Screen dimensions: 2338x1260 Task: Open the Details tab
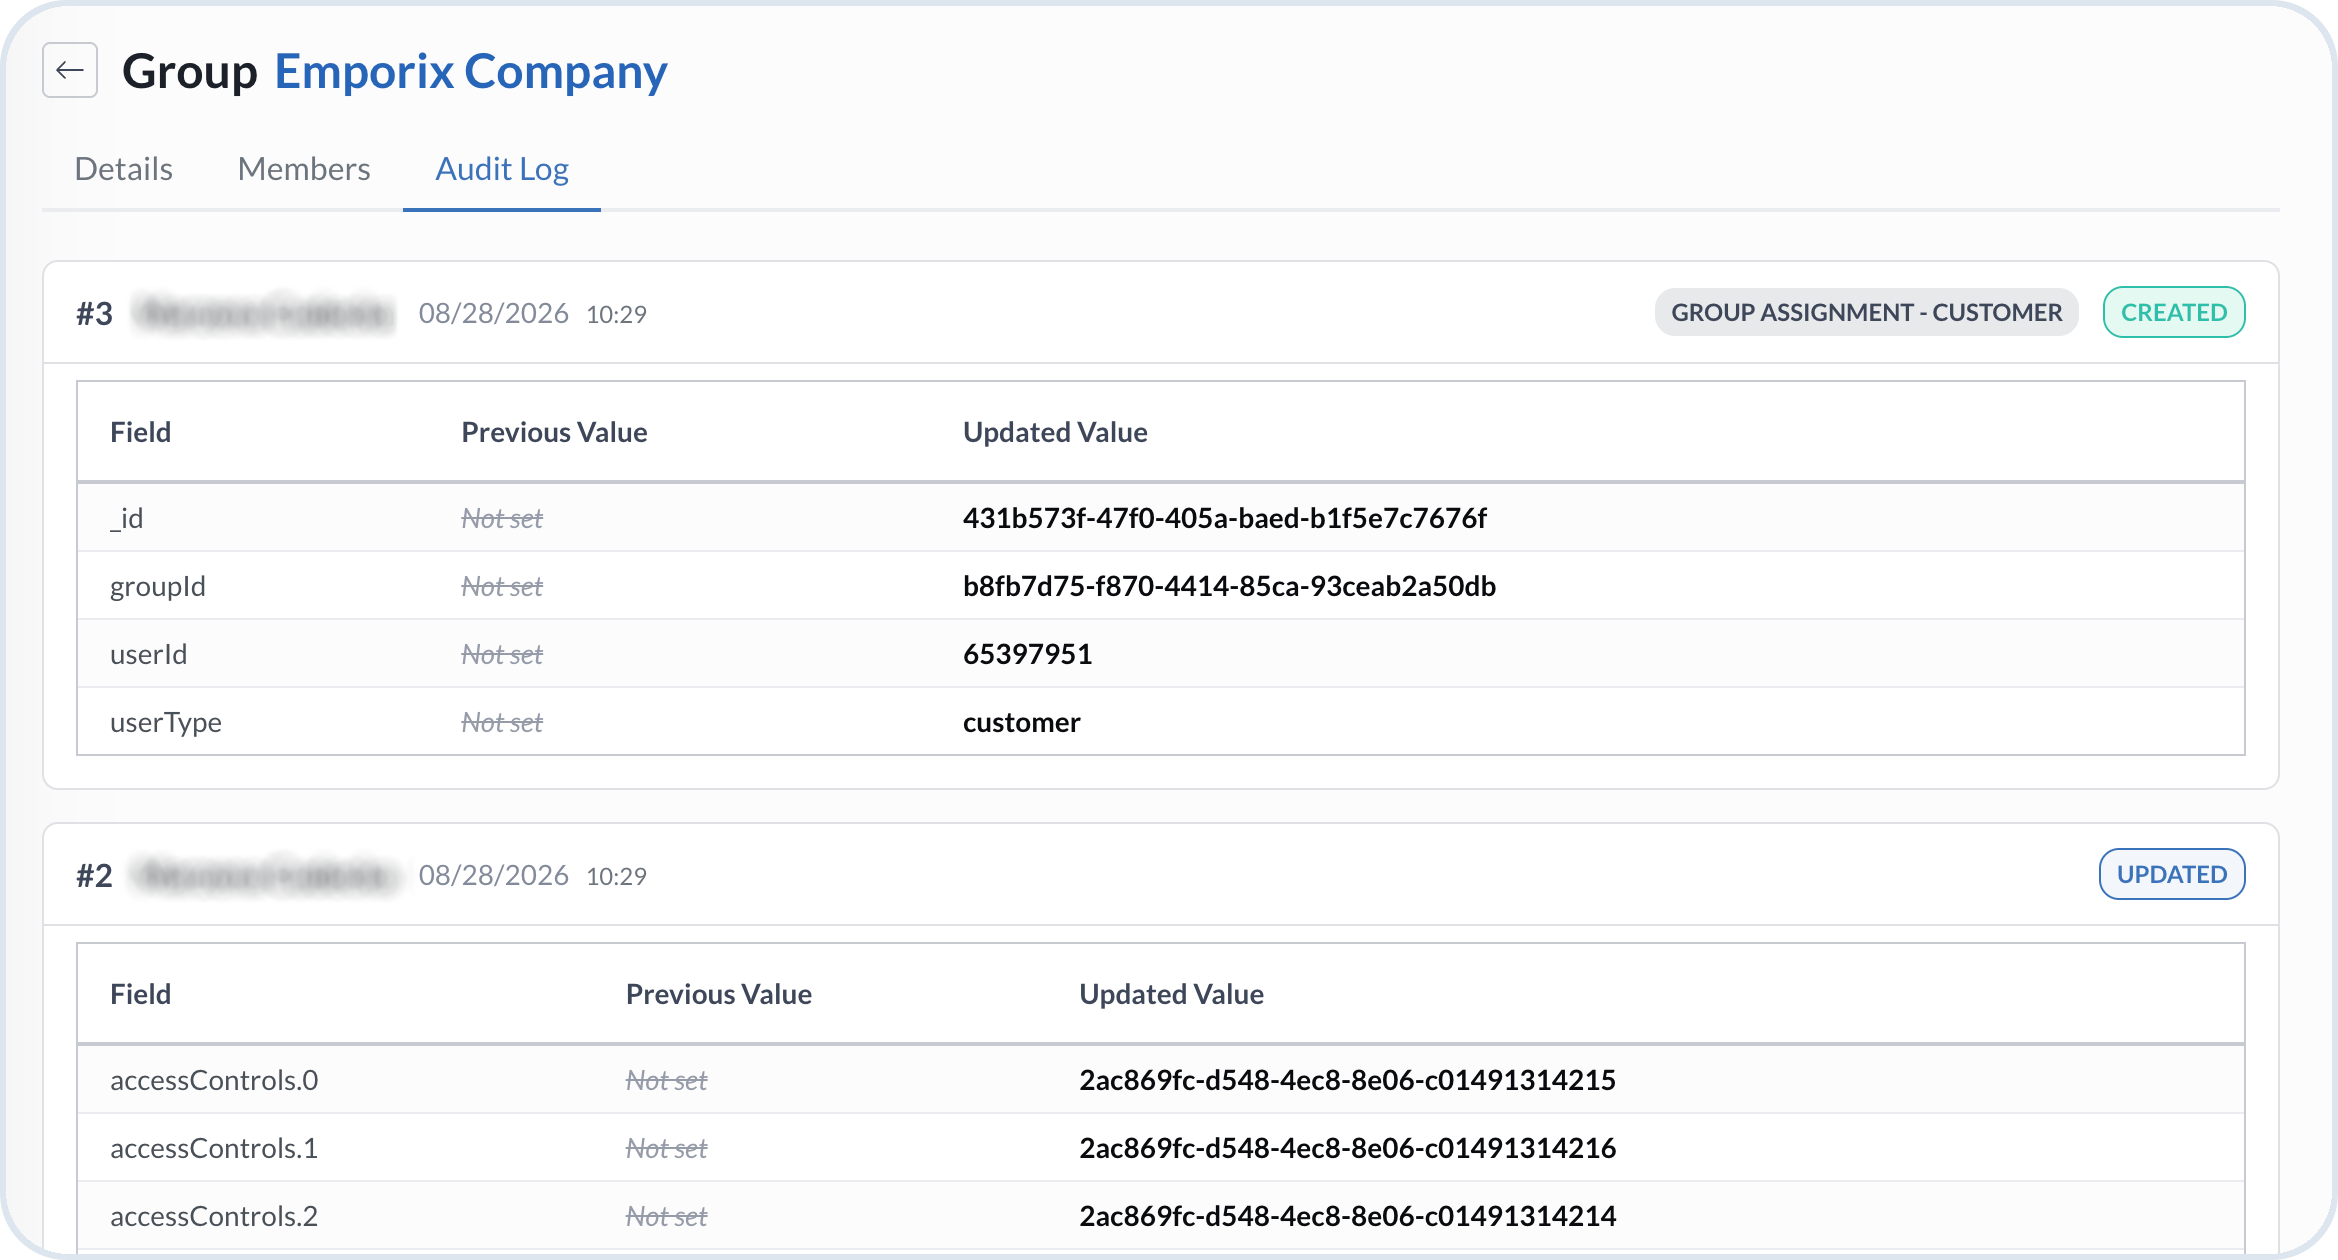click(x=124, y=169)
